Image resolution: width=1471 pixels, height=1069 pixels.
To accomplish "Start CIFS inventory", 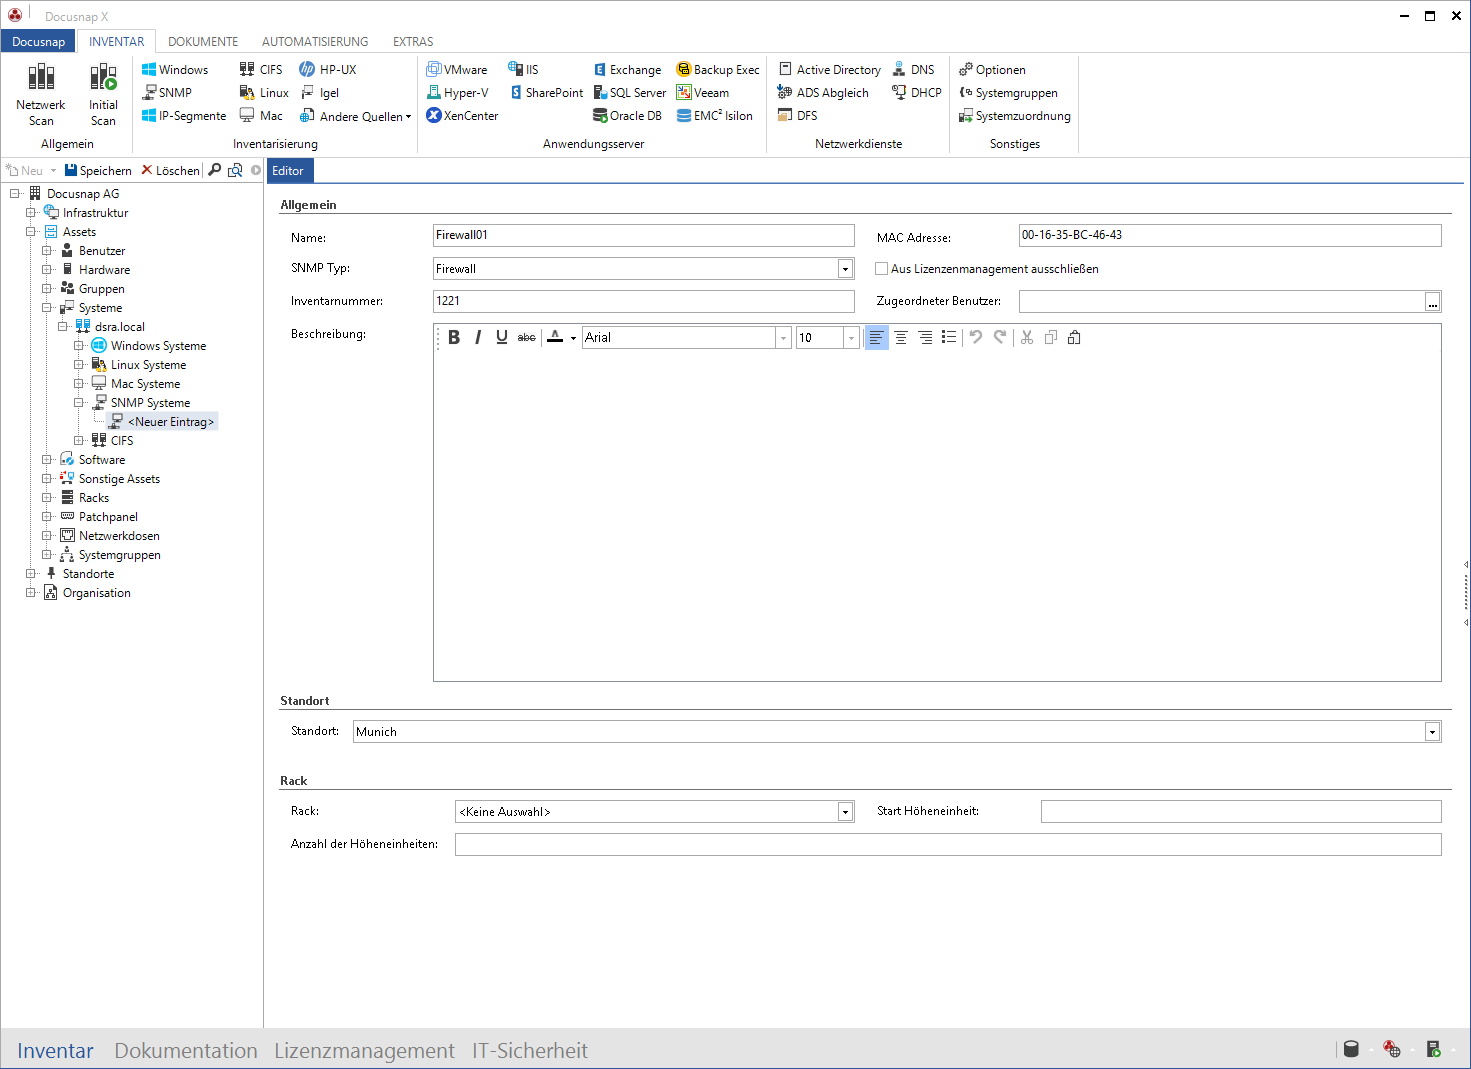I will pos(261,70).
